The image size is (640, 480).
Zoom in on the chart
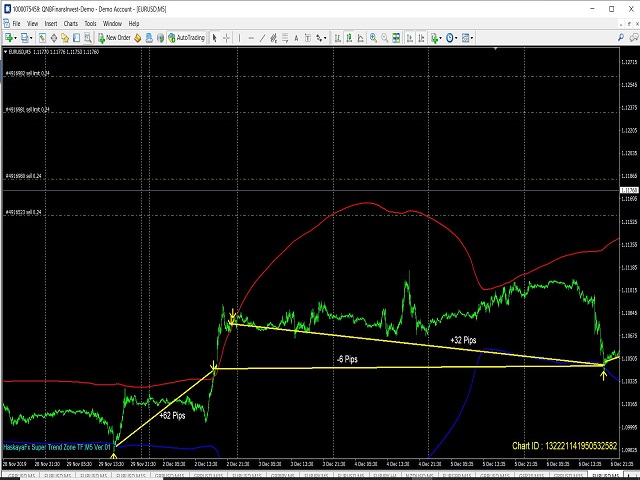click(x=373, y=38)
